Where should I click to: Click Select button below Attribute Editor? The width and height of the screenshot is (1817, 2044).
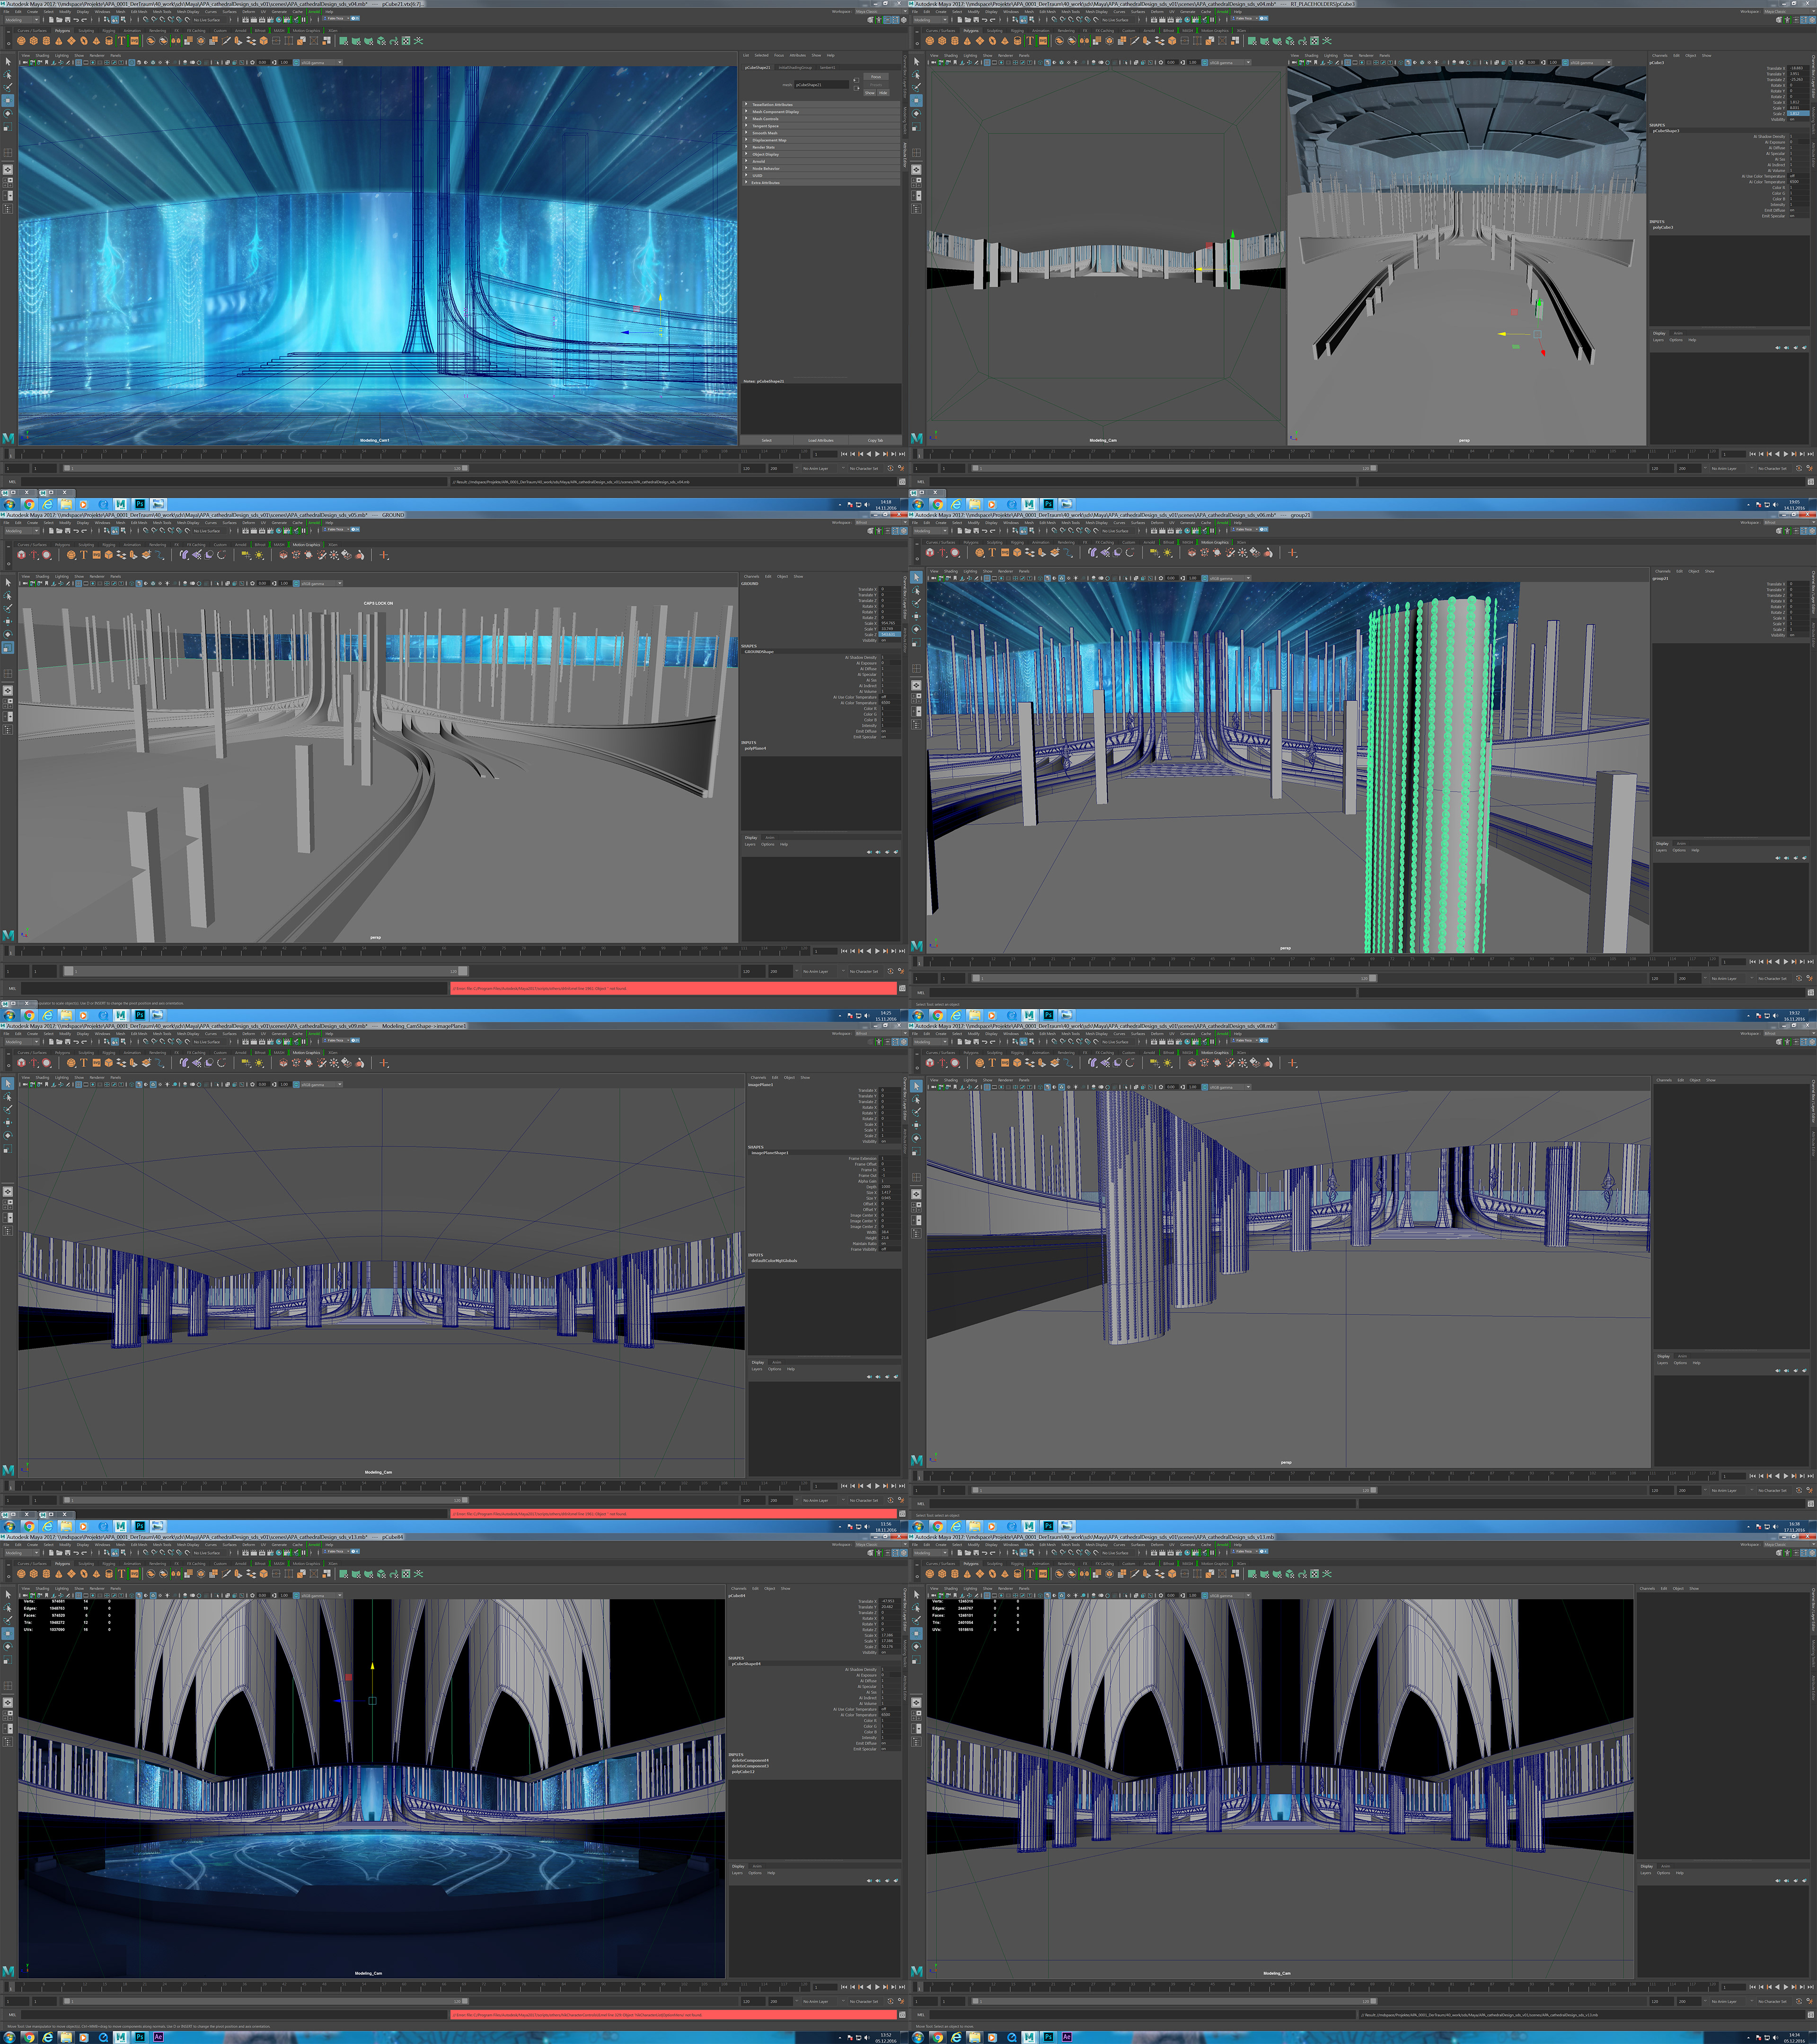(767, 441)
